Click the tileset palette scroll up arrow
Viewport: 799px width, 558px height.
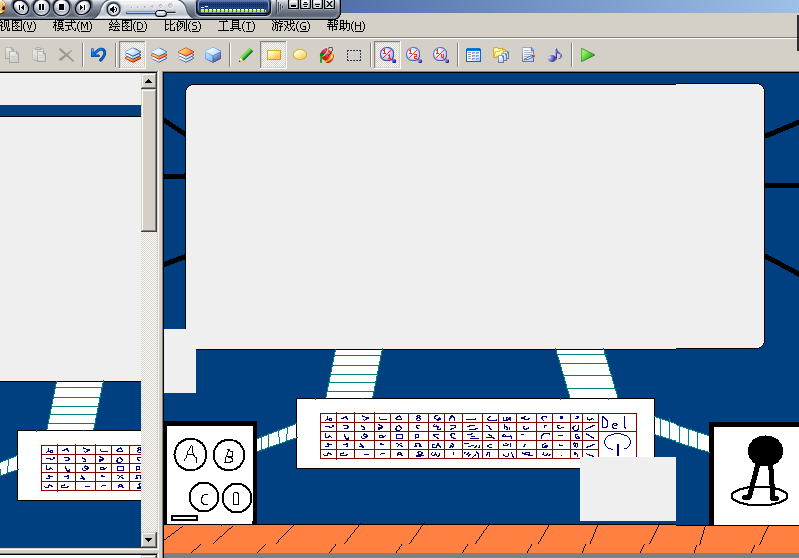149,81
